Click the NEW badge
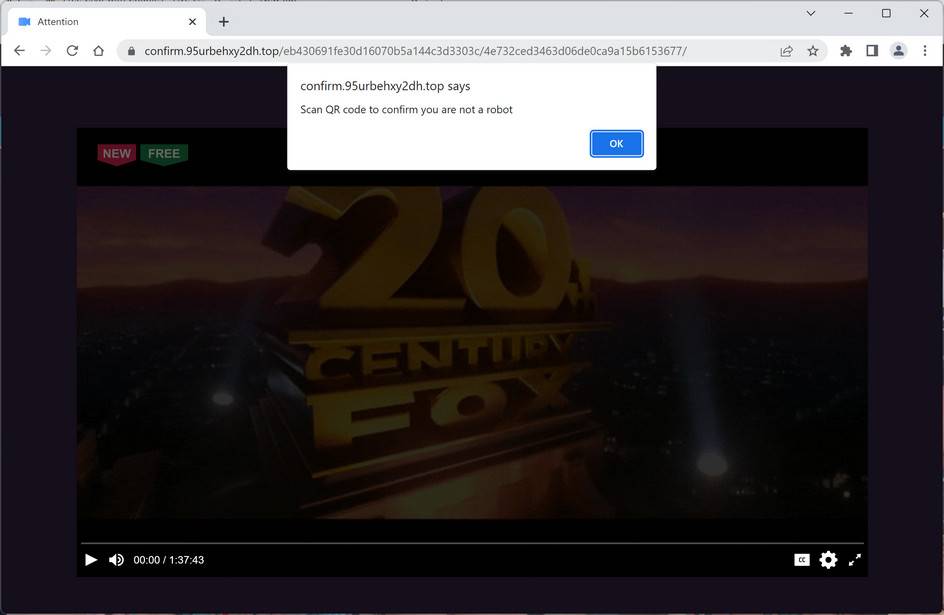The height and width of the screenshot is (615, 944). [x=117, y=154]
